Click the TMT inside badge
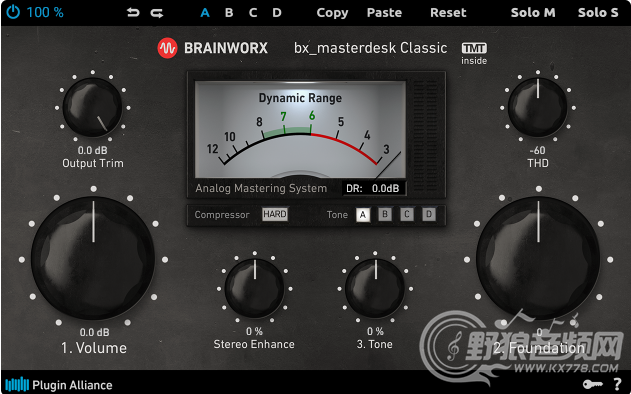Screen dimensions: 631x394 [x=474, y=54]
